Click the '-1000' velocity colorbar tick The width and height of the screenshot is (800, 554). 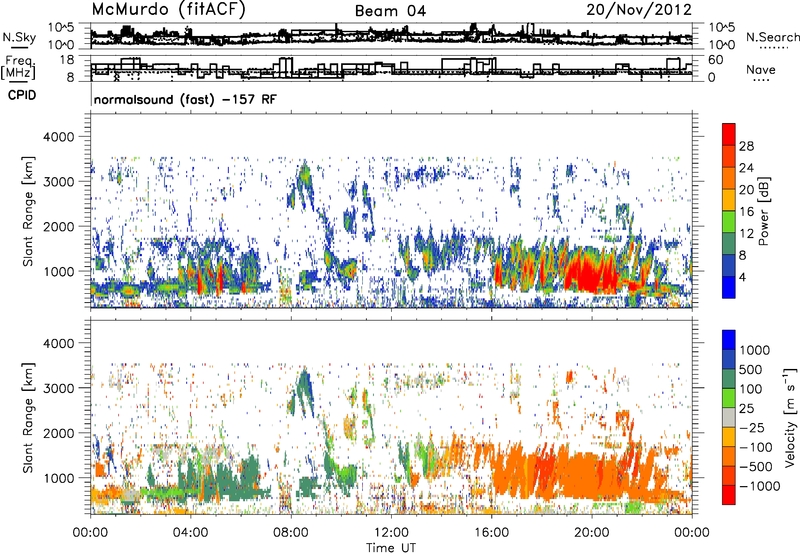pyautogui.click(x=760, y=486)
